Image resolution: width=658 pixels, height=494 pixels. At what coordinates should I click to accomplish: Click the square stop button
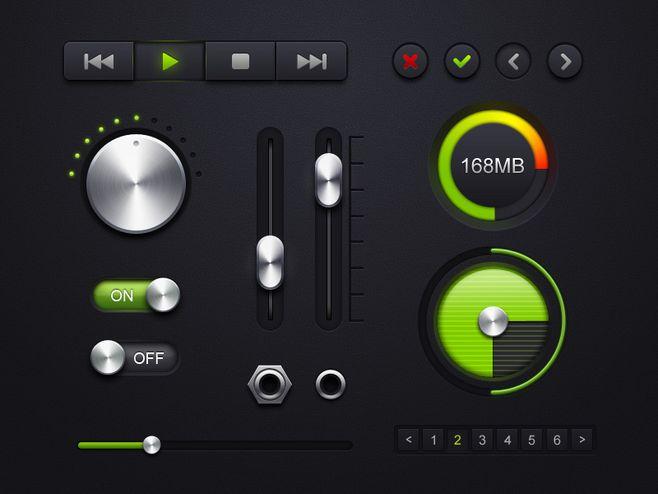tap(240, 61)
